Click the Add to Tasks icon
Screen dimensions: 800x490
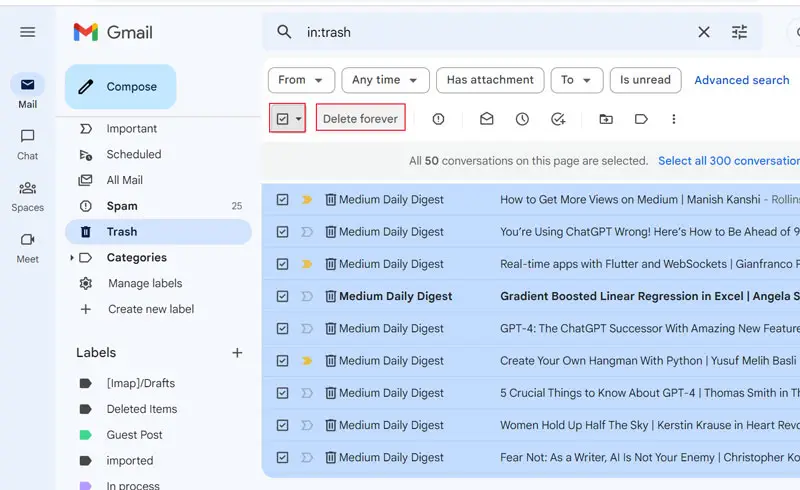(558, 119)
